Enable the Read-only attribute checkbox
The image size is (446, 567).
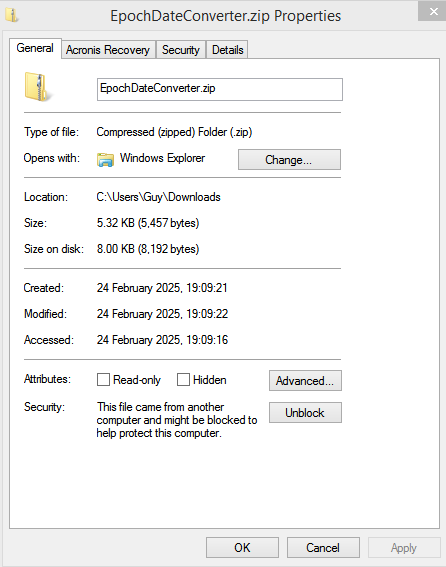(103, 380)
